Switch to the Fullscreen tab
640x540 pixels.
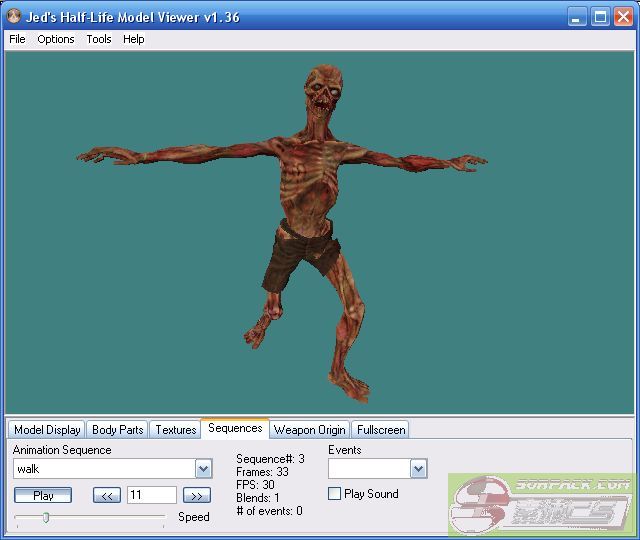pos(380,430)
